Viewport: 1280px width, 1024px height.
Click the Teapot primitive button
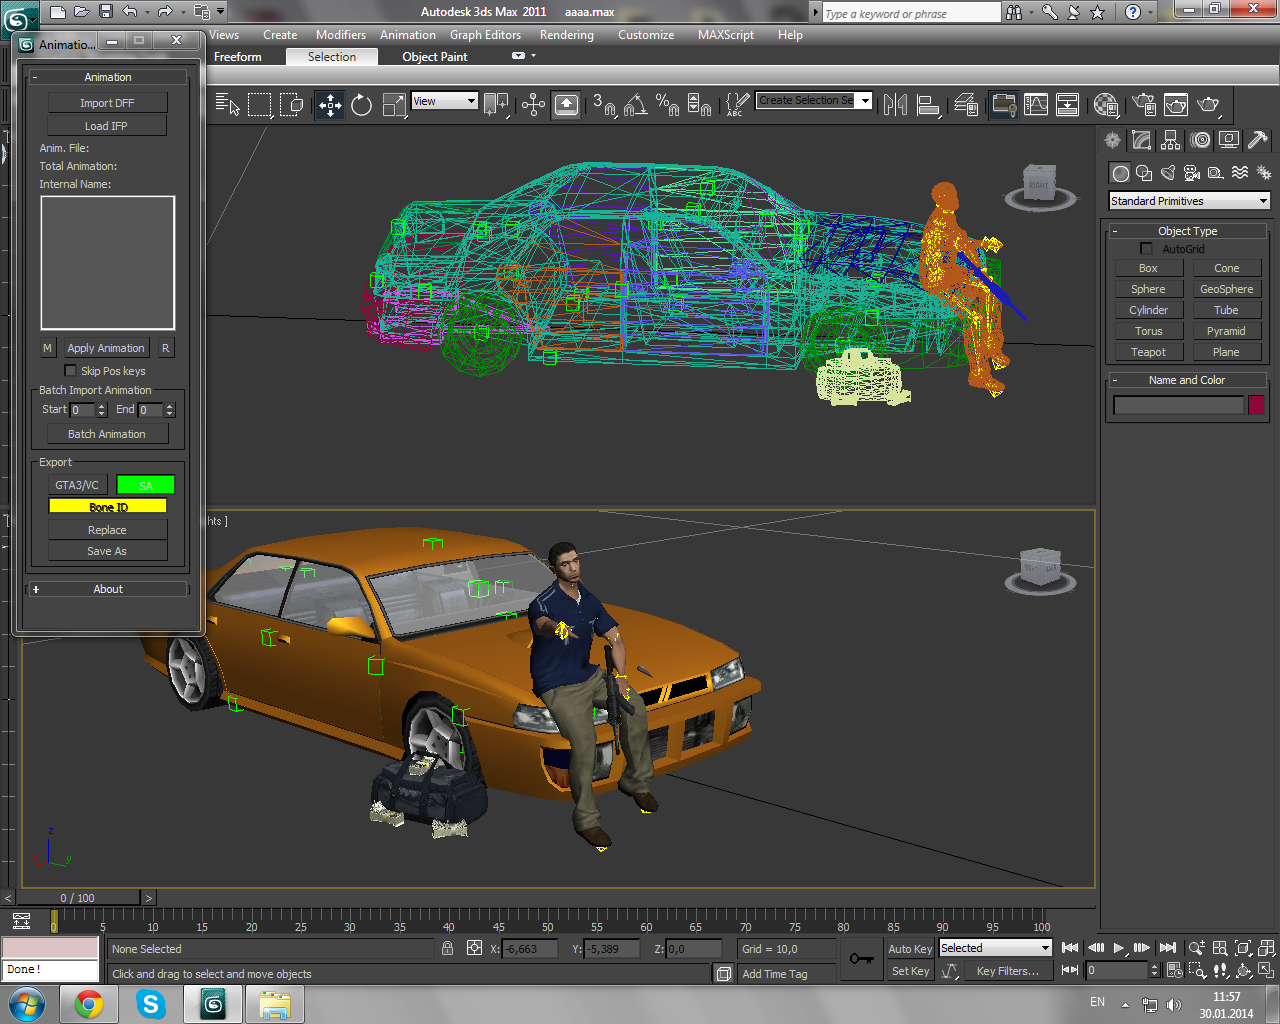click(x=1148, y=352)
